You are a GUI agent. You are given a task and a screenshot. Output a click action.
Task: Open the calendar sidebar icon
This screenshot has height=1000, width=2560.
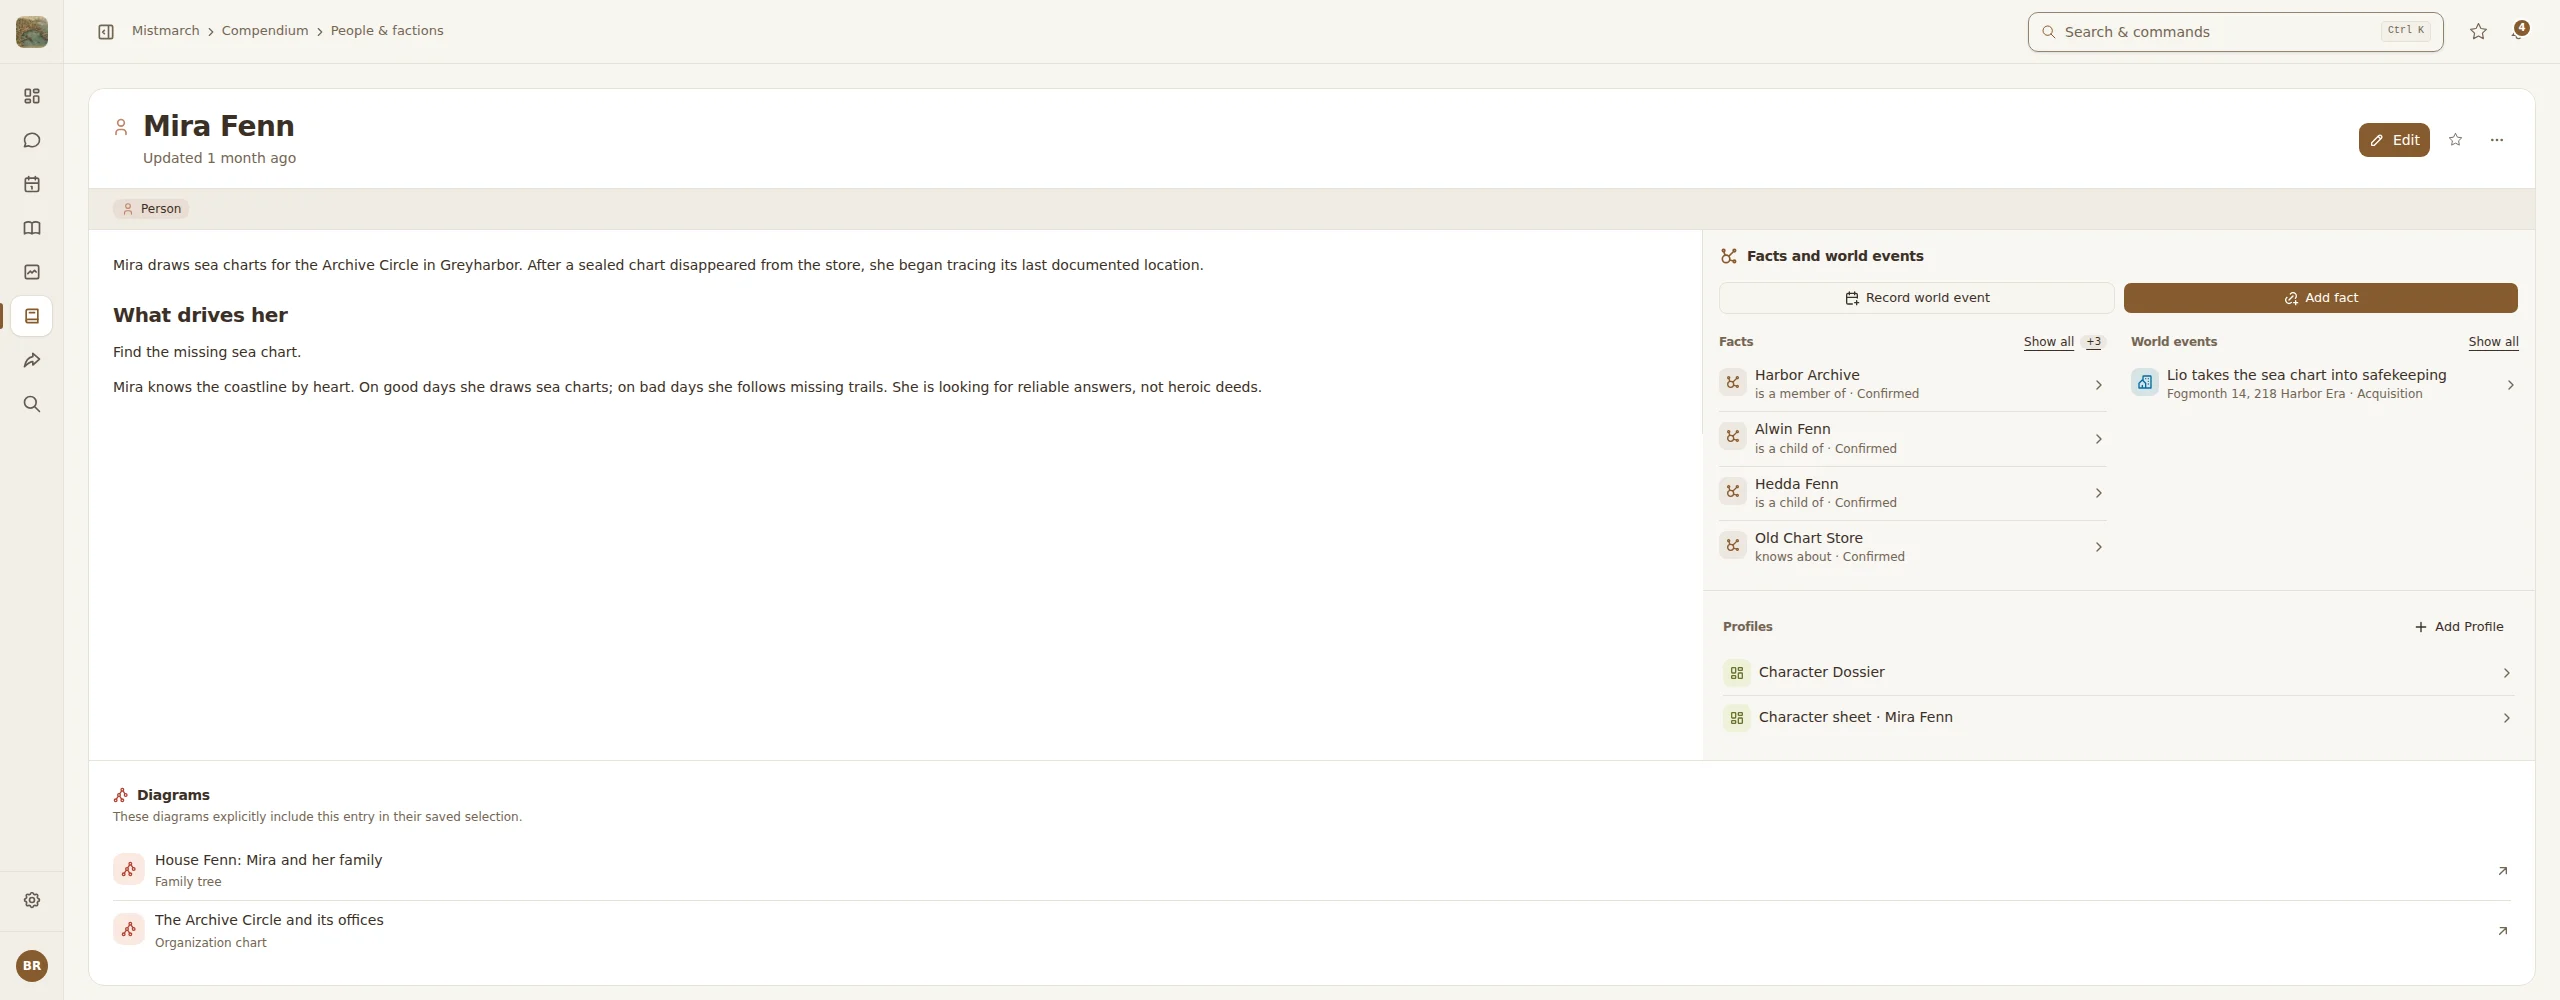click(32, 184)
